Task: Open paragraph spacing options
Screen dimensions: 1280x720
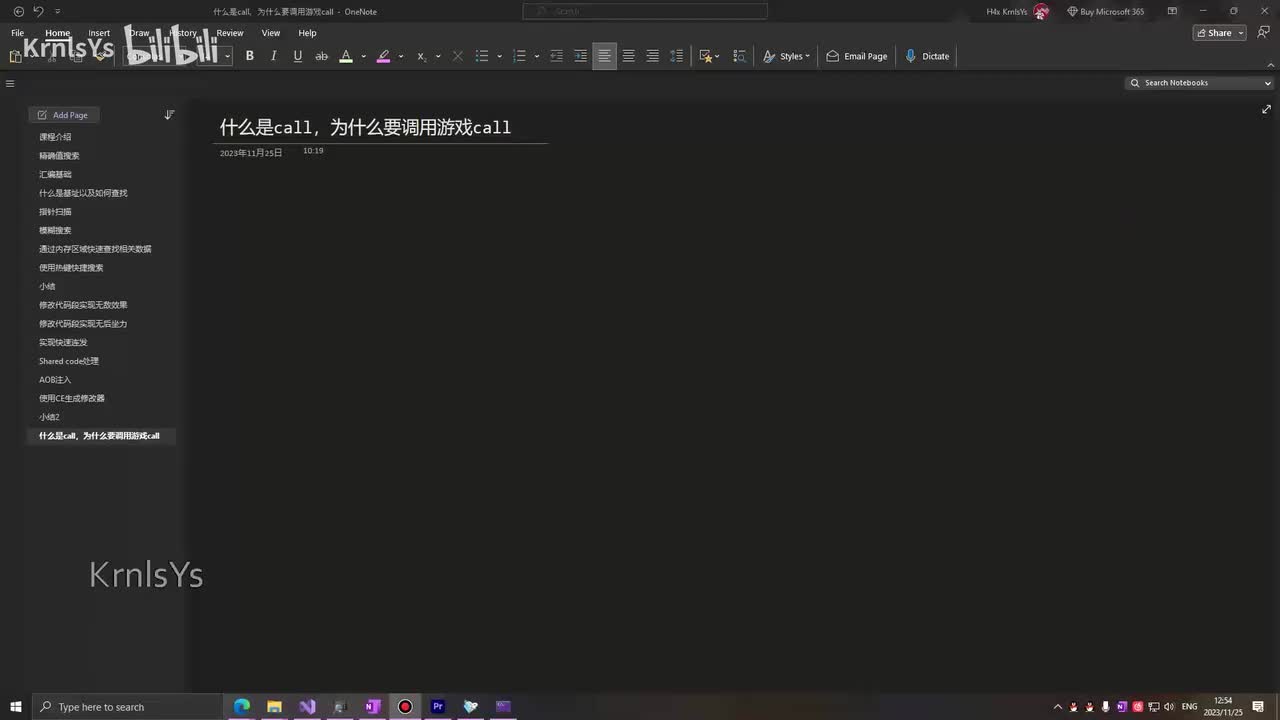Action: pos(676,56)
